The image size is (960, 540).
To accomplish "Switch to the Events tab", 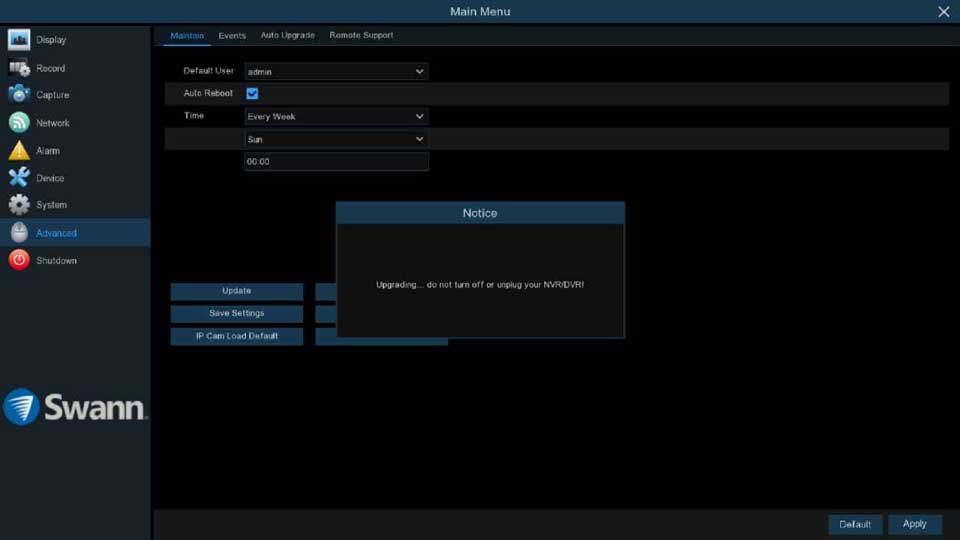I will click(x=232, y=36).
